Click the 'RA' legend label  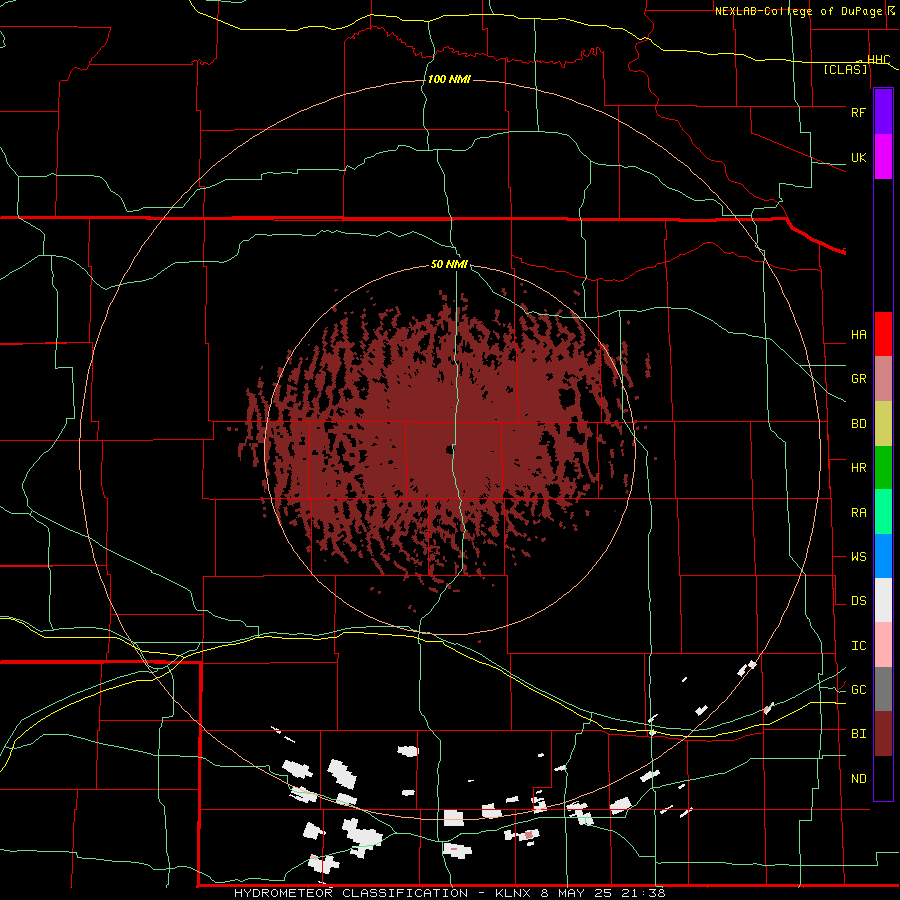pos(858,513)
